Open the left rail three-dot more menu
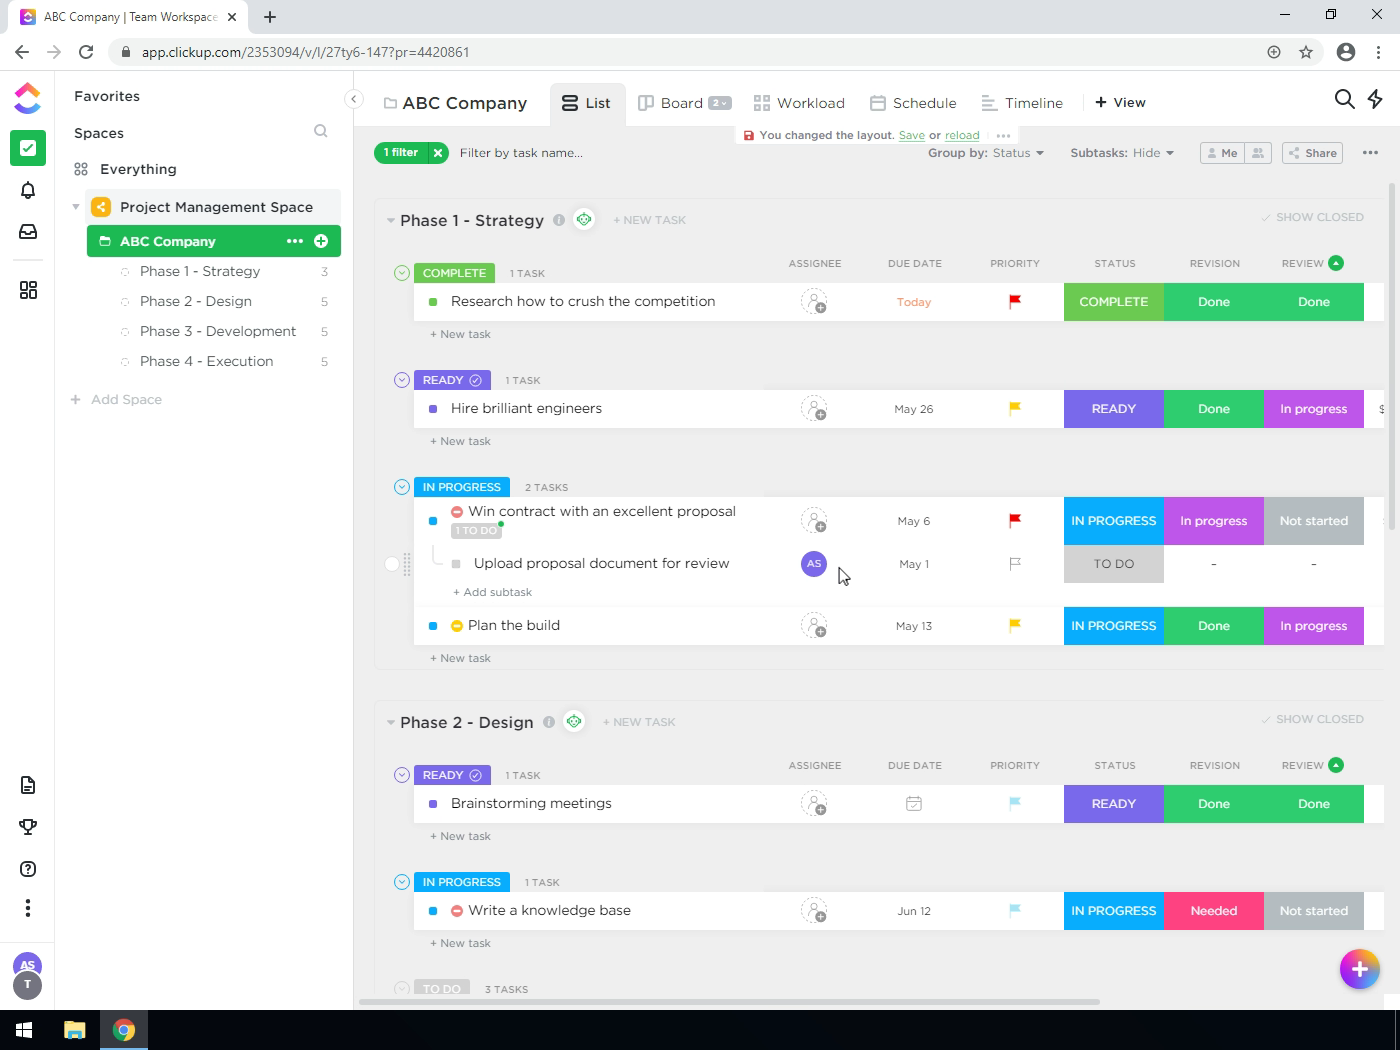Image resolution: width=1400 pixels, height=1050 pixels. tap(28, 908)
